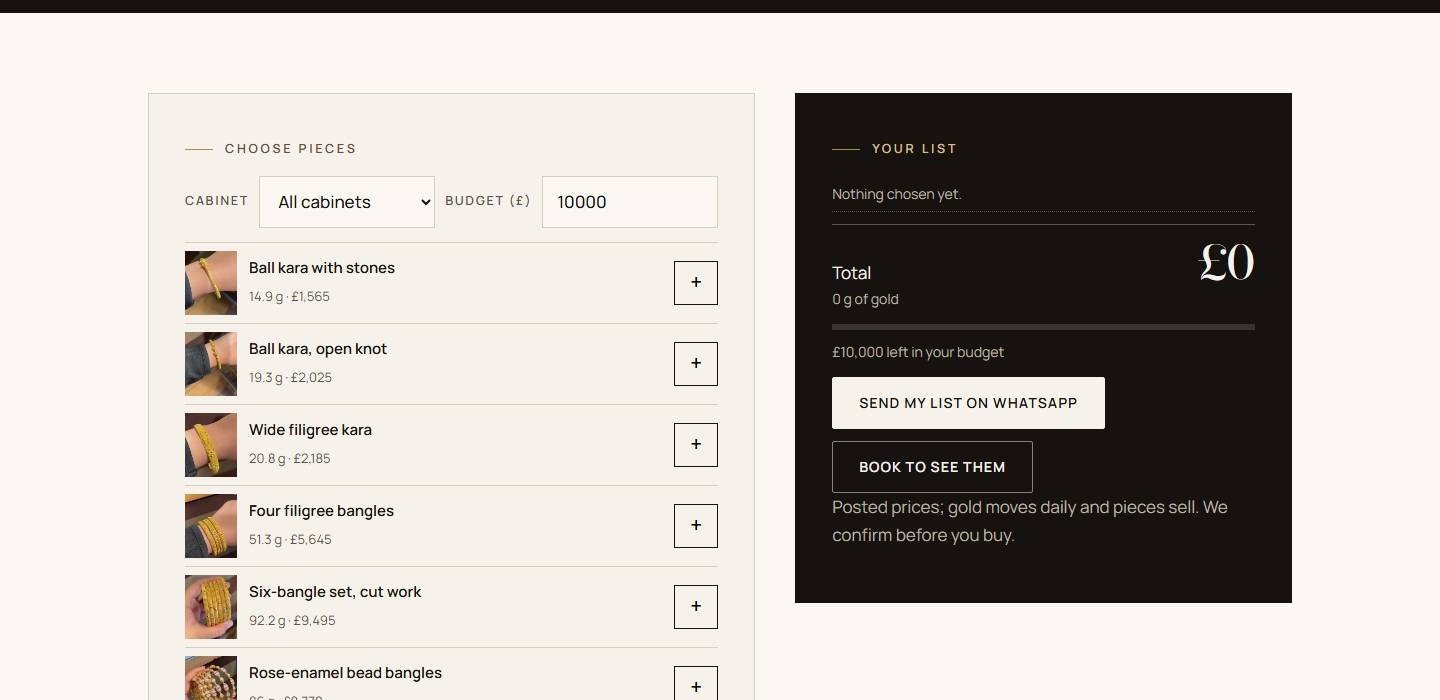Add Six-bangle set, cut work
Image resolution: width=1440 pixels, height=700 pixels.
(x=696, y=607)
